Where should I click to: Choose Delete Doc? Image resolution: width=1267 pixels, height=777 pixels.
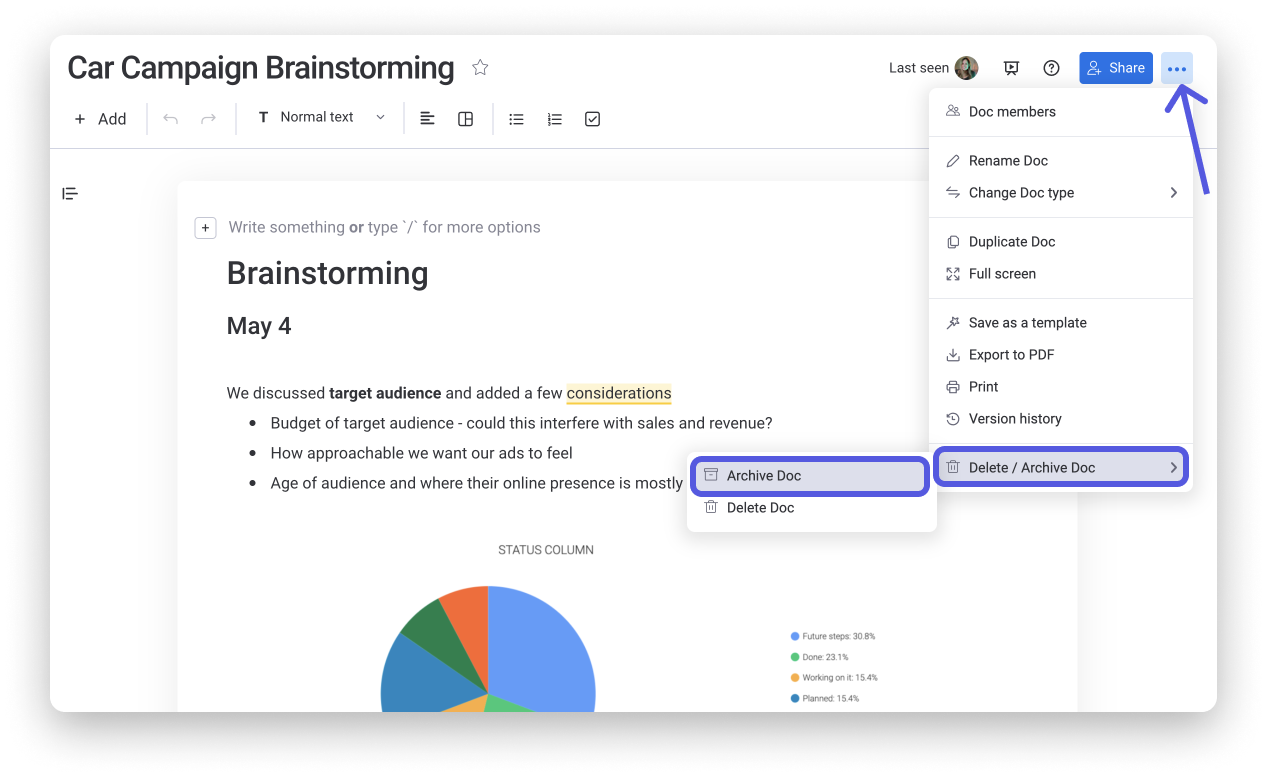click(x=810, y=508)
